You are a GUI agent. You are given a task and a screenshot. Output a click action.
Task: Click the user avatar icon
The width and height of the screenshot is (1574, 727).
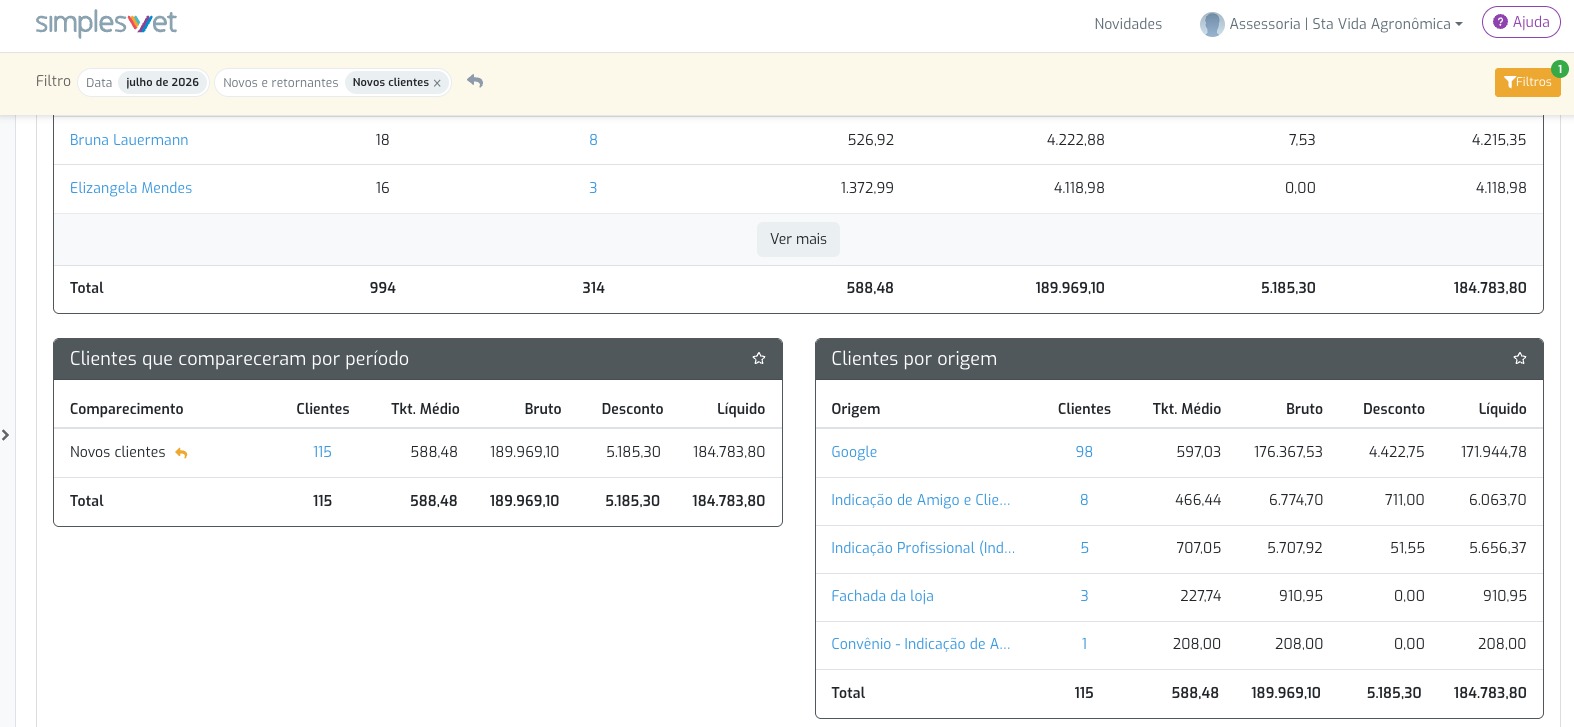point(1212,24)
